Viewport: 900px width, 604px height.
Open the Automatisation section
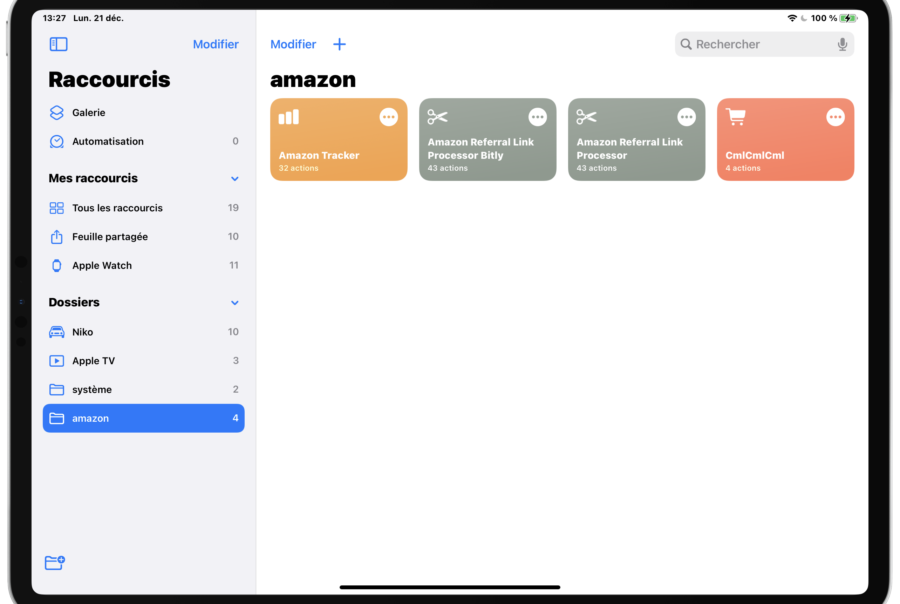[143, 141]
